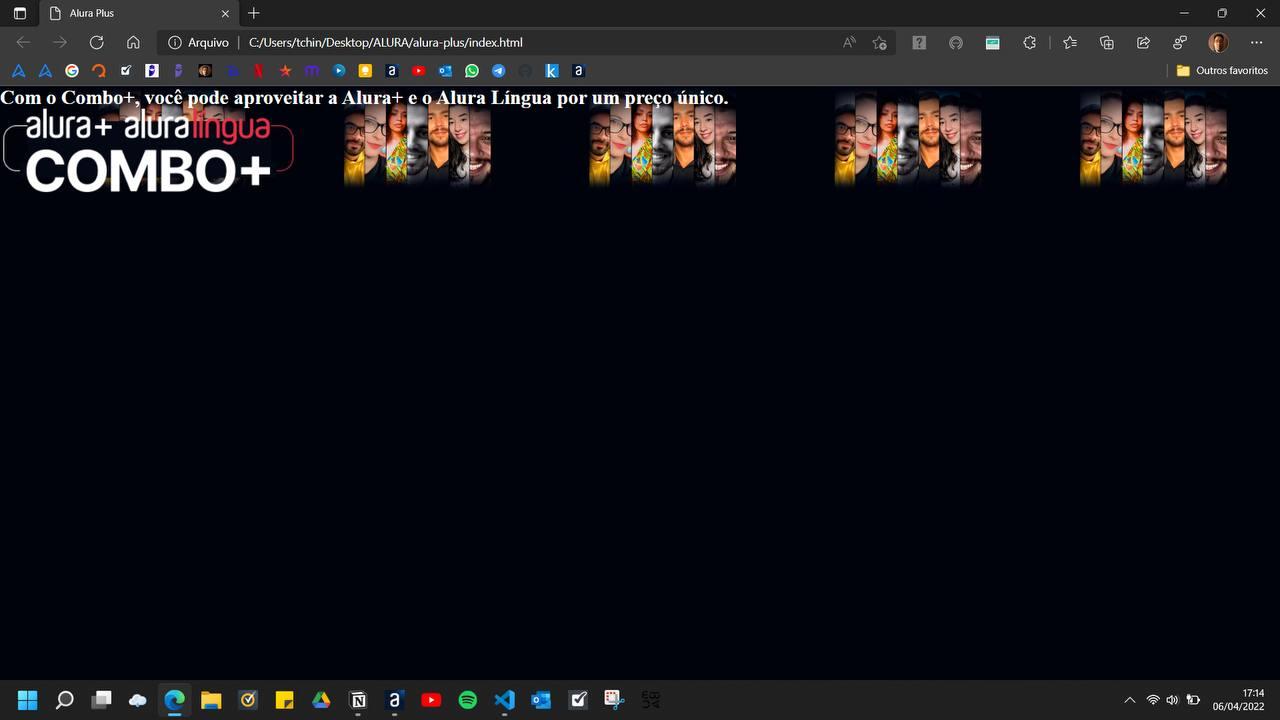Open the Outlook bookmark in favorites bar
Viewport: 1280px width, 720px height.
click(445, 71)
